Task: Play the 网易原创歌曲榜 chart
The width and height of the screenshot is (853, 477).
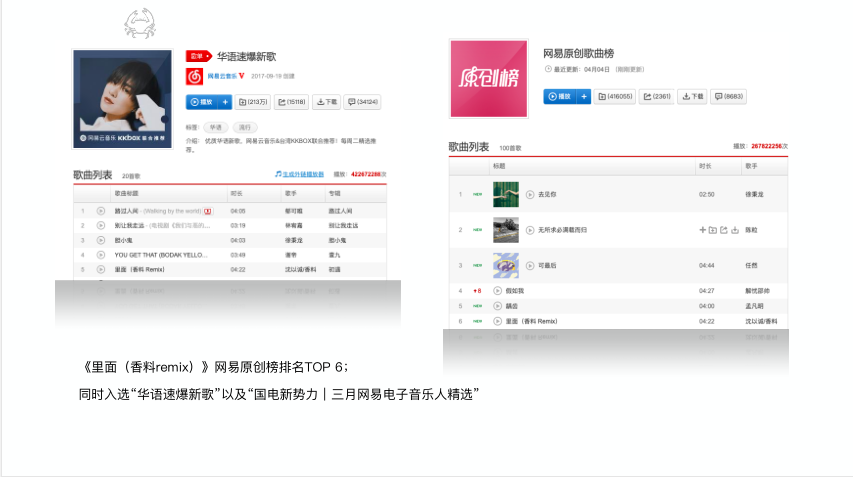Action: [560, 96]
